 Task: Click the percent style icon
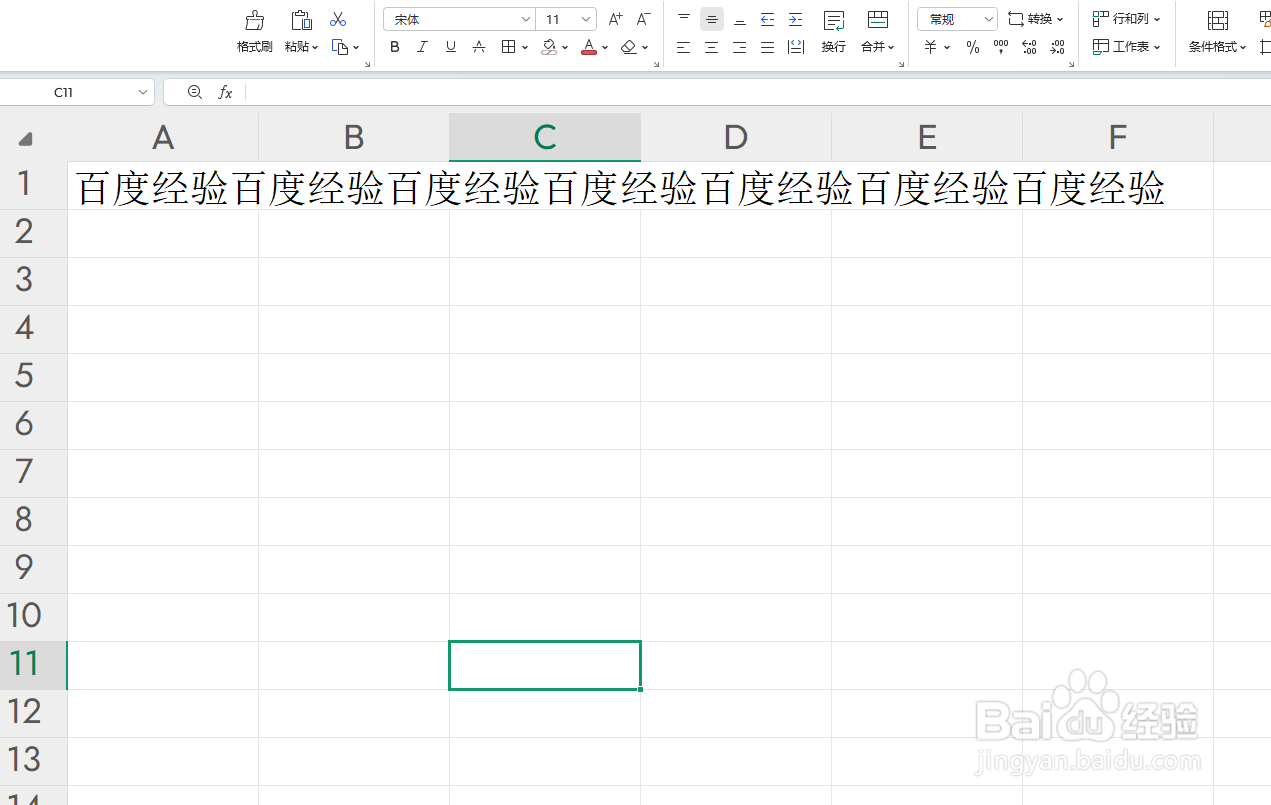pos(972,46)
